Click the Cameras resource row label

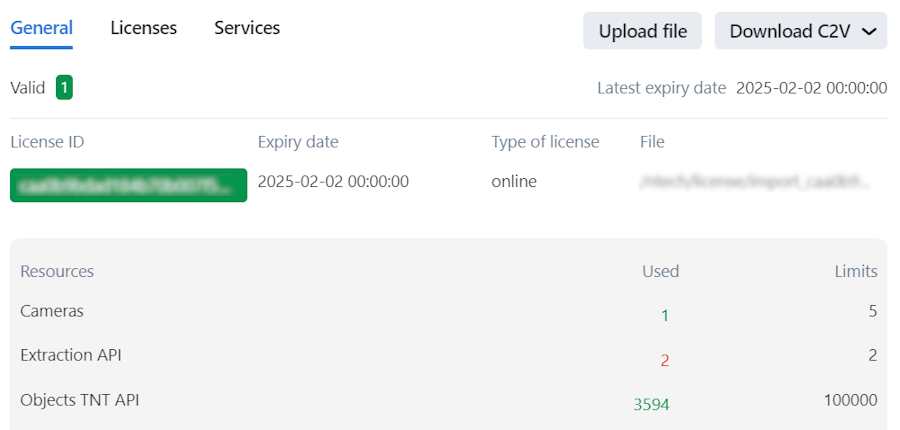(52, 311)
